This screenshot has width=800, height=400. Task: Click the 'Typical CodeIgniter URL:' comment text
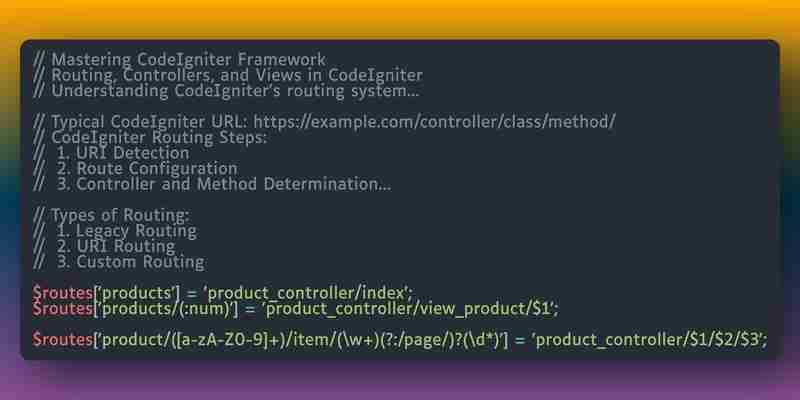click(149, 122)
